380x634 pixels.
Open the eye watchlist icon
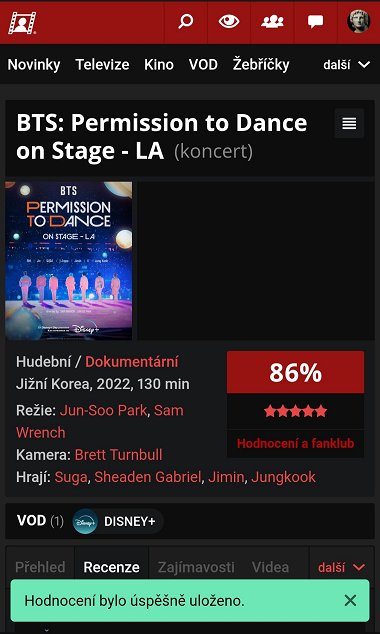229,22
